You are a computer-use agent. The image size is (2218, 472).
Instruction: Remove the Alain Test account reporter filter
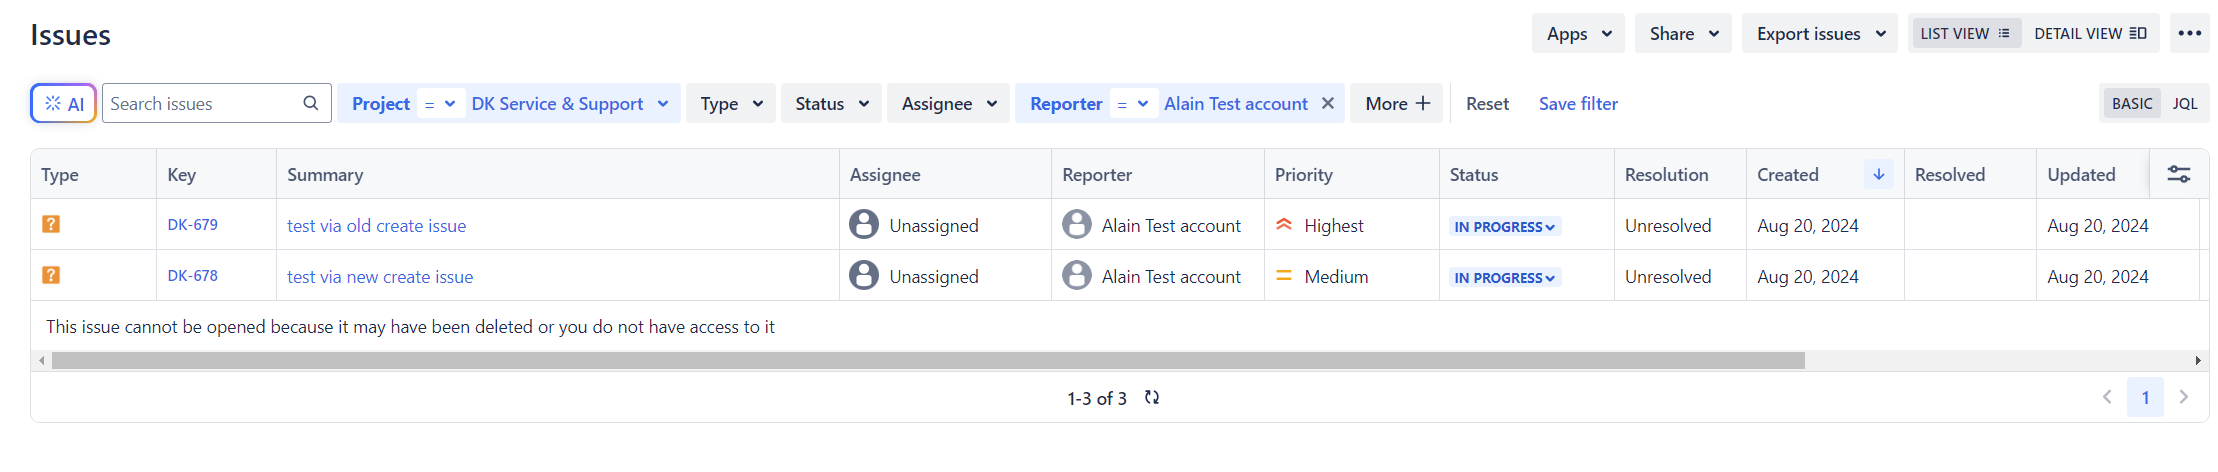1328,103
